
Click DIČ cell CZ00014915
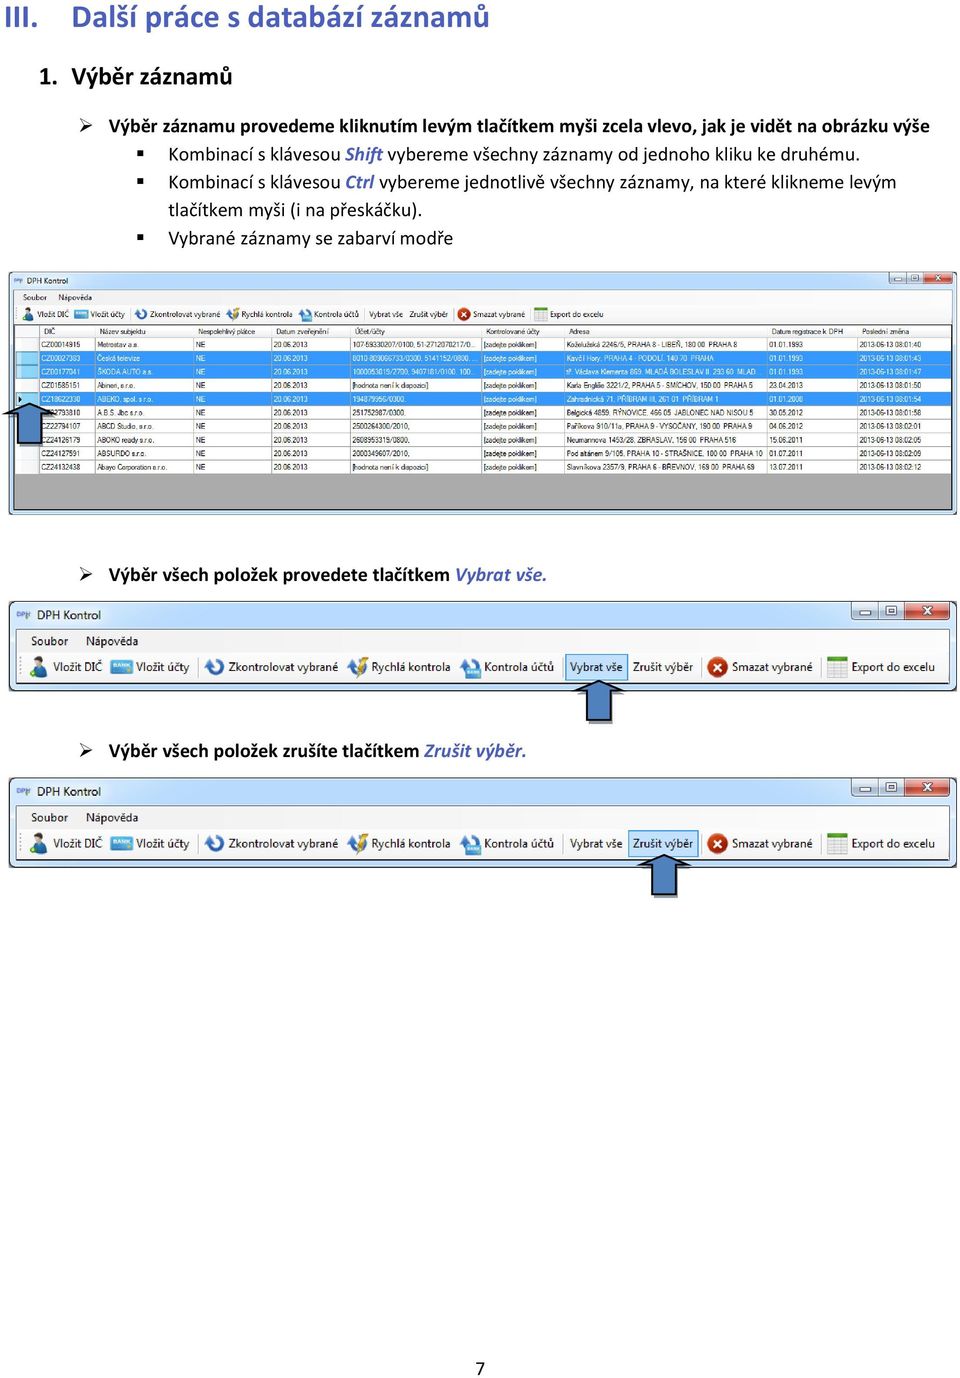click(66, 345)
